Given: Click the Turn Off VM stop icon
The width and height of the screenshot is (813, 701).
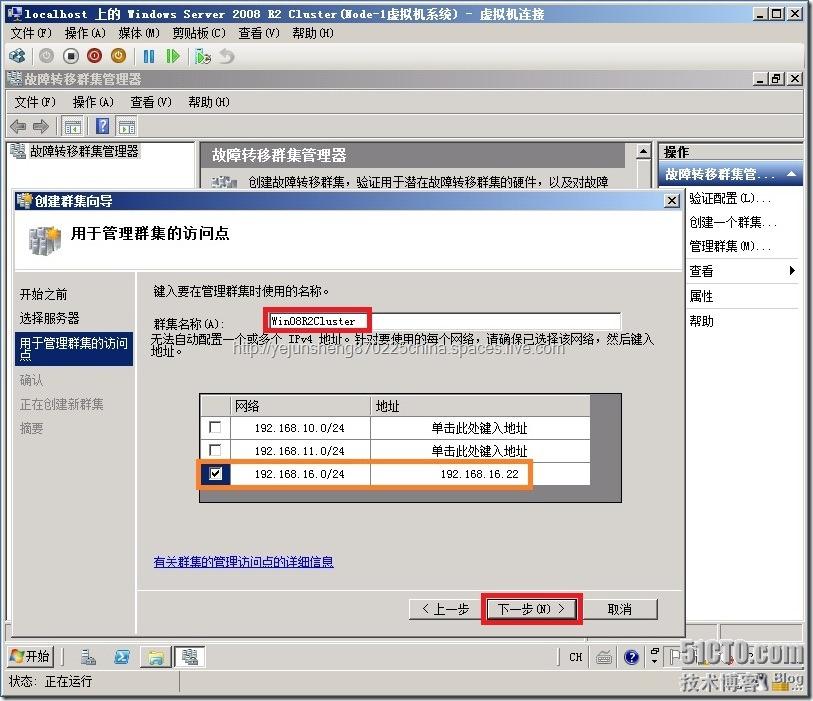Looking at the screenshot, I should pos(71,56).
